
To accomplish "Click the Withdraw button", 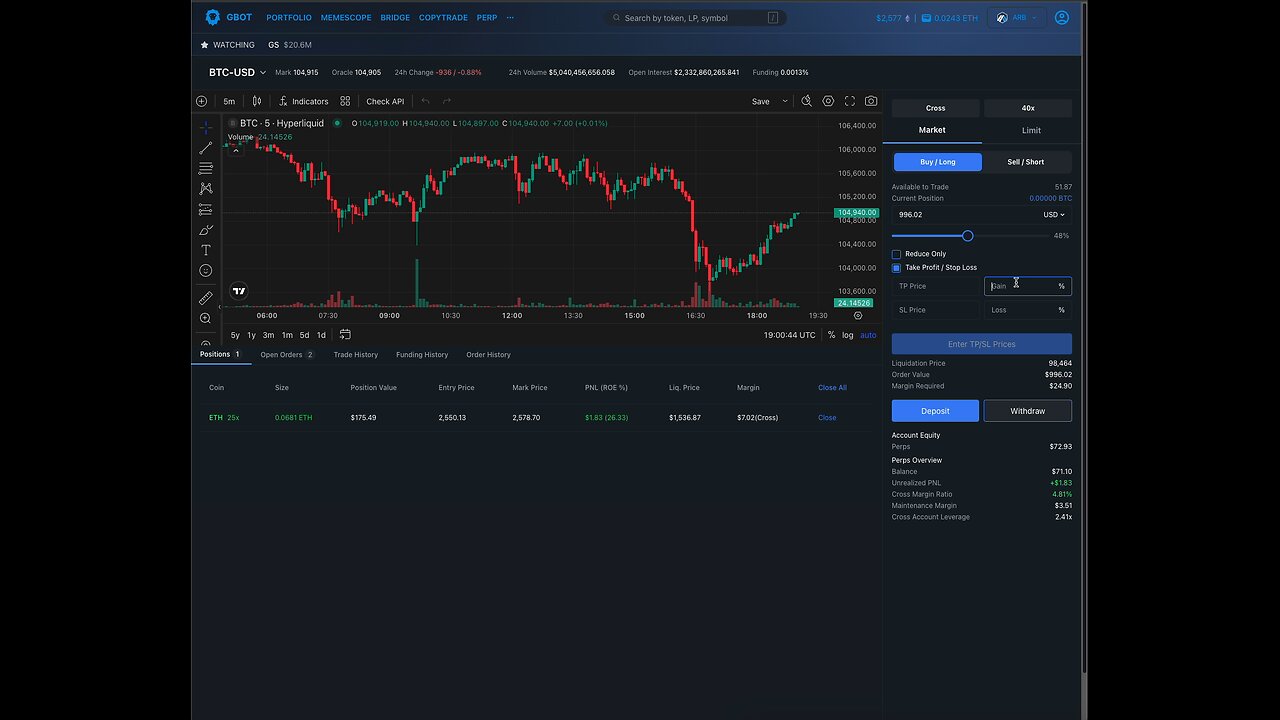I will click(x=1027, y=411).
